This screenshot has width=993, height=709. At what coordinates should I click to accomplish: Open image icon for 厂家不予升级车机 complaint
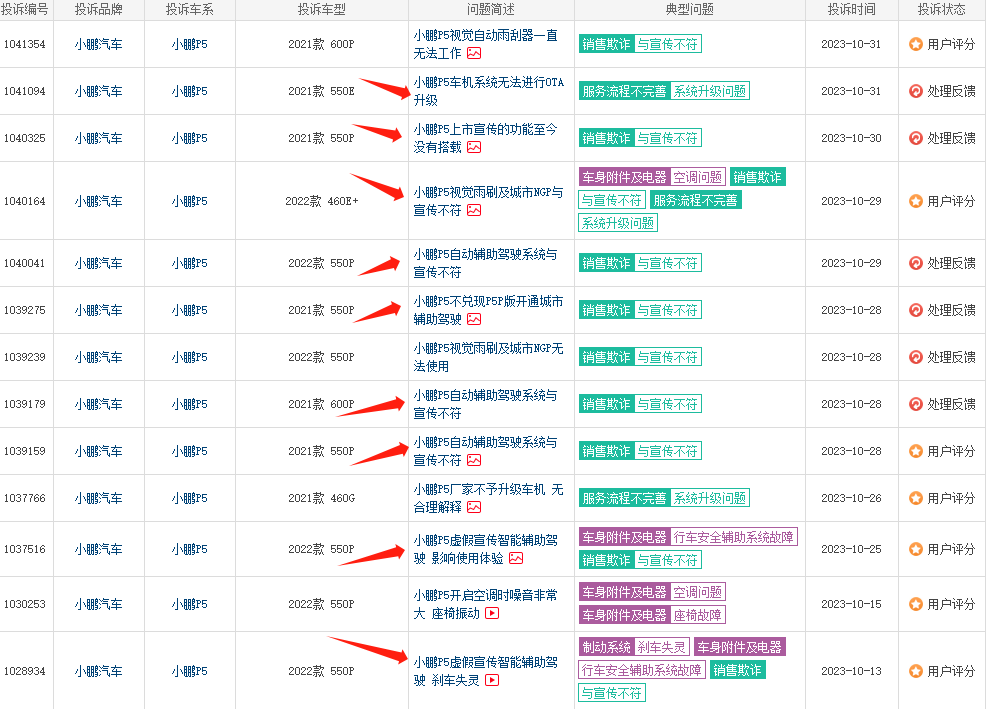click(474, 507)
